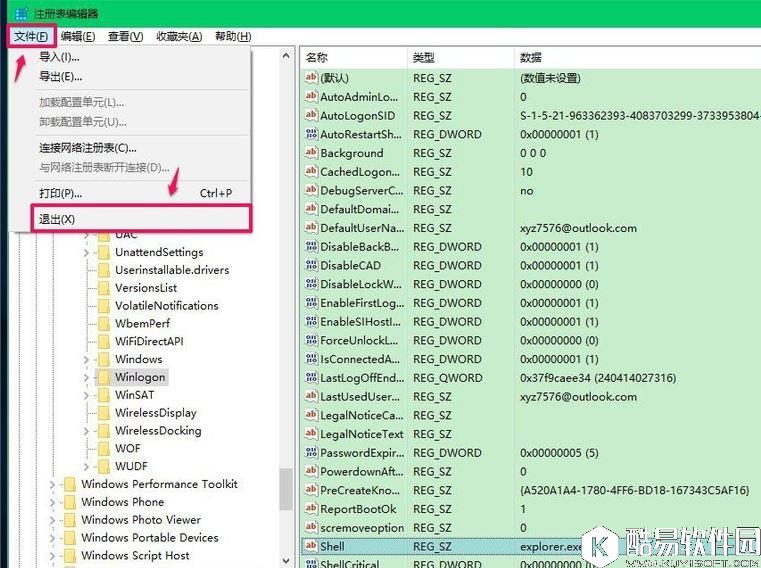Click the DebugServerC string value icon
Viewport: 761px width, 568px height.
pyautogui.click(x=311, y=190)
